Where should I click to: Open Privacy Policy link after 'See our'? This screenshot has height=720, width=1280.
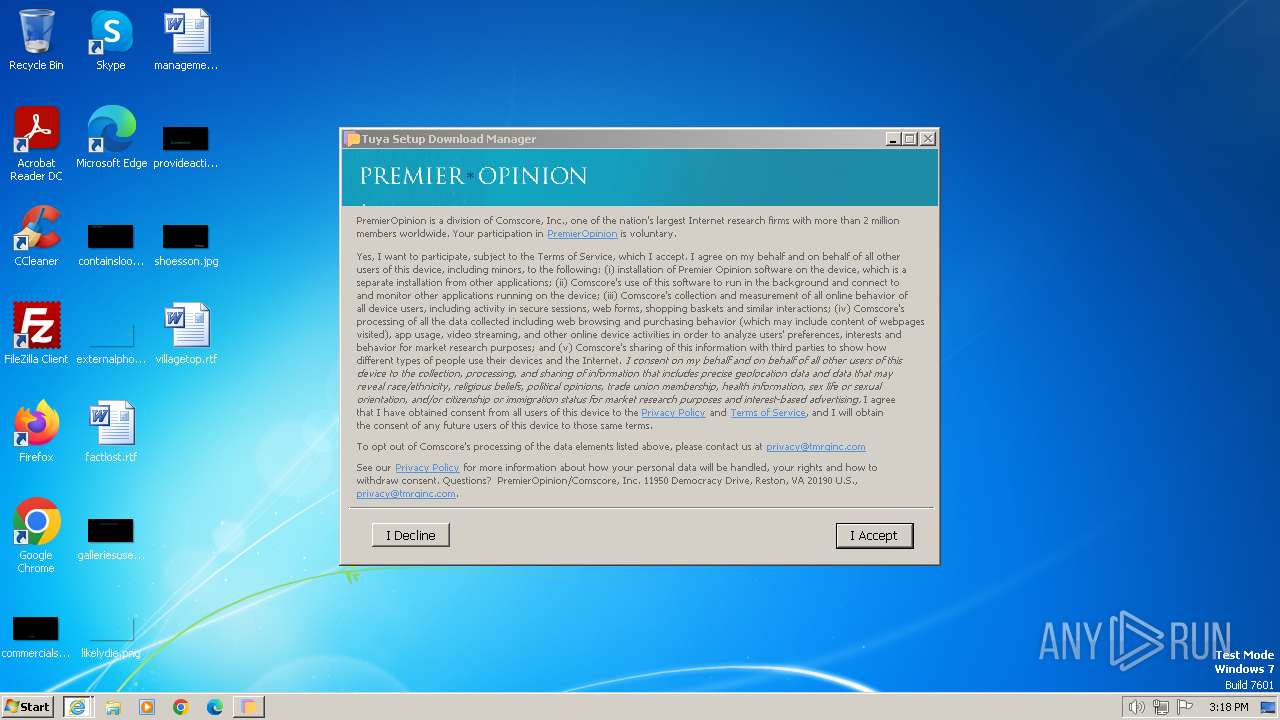(x=427, y=467)
